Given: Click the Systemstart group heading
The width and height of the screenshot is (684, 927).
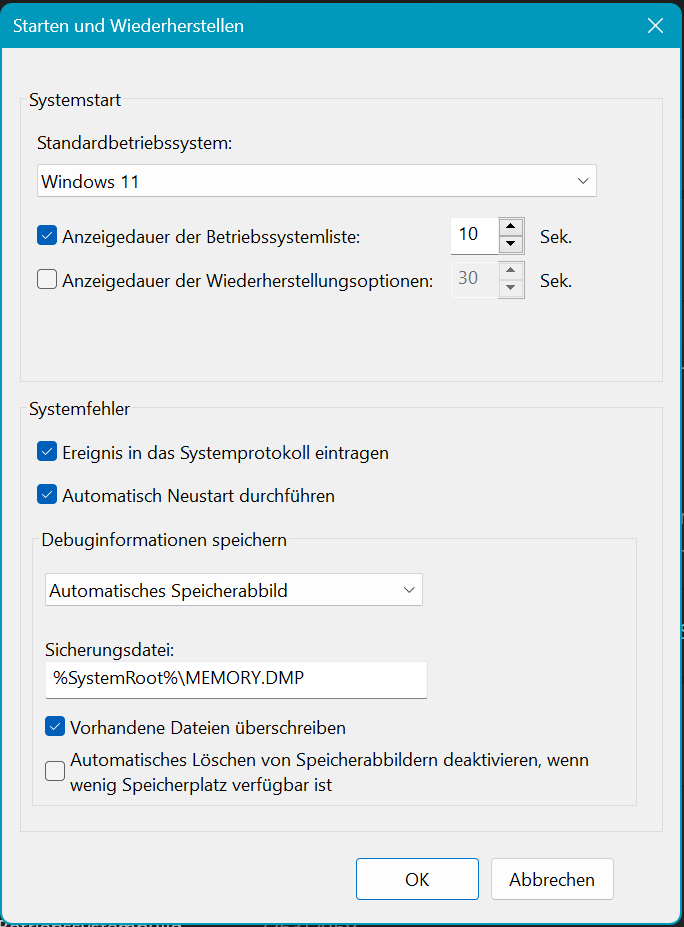Looking at the screenshot, I should [x=74, y=100].
